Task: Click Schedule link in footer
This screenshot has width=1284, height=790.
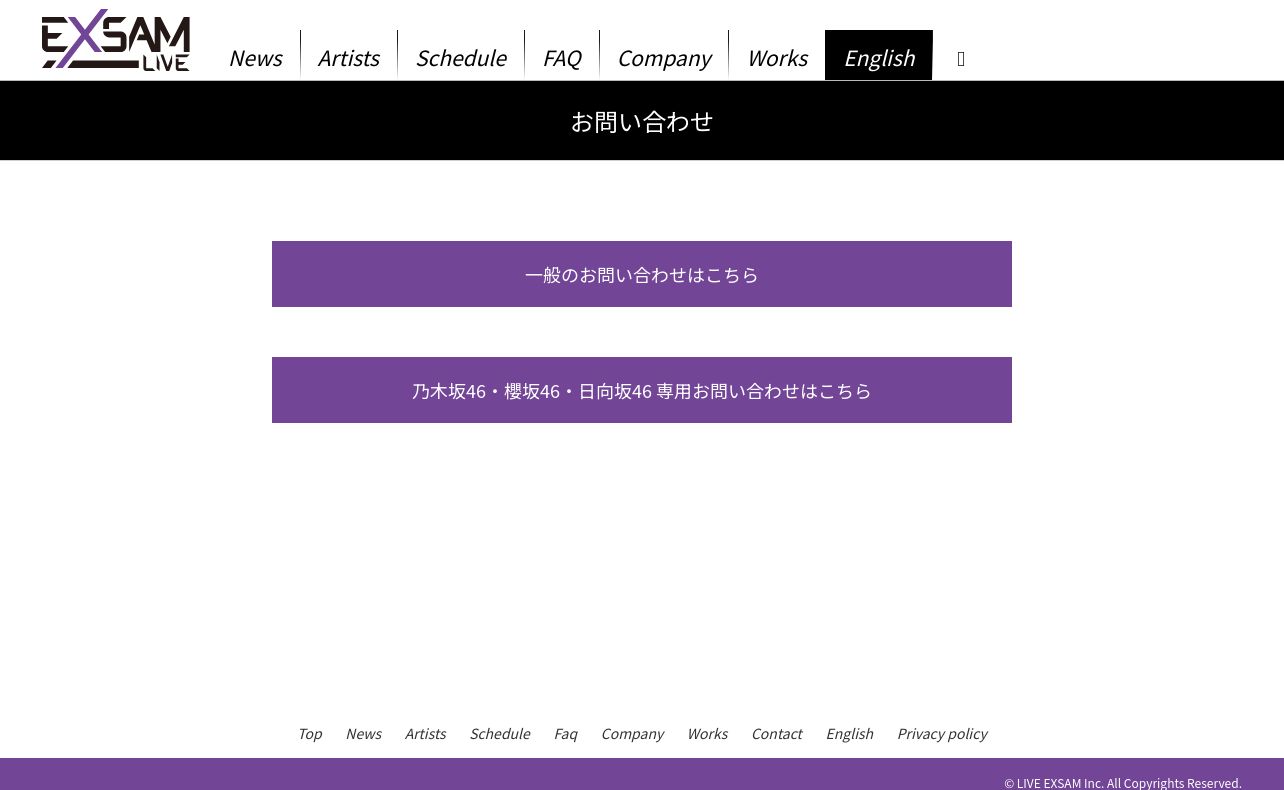Action: (x=500, y=734)
